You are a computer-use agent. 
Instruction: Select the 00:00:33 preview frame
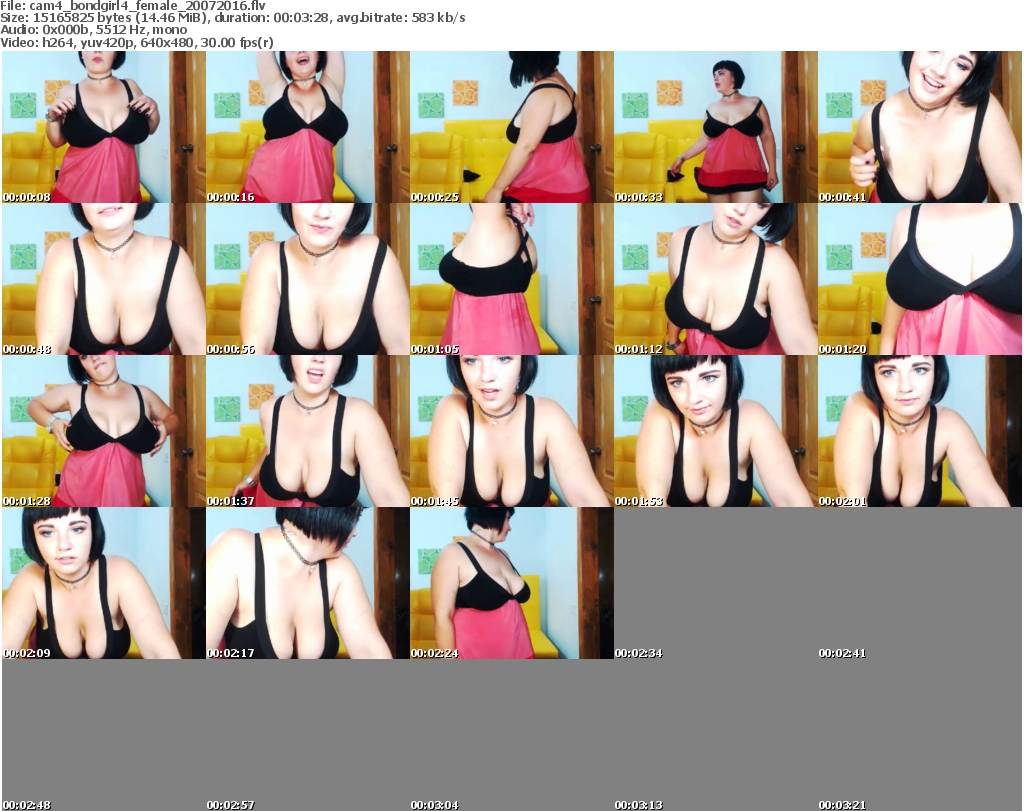[716, 127]
